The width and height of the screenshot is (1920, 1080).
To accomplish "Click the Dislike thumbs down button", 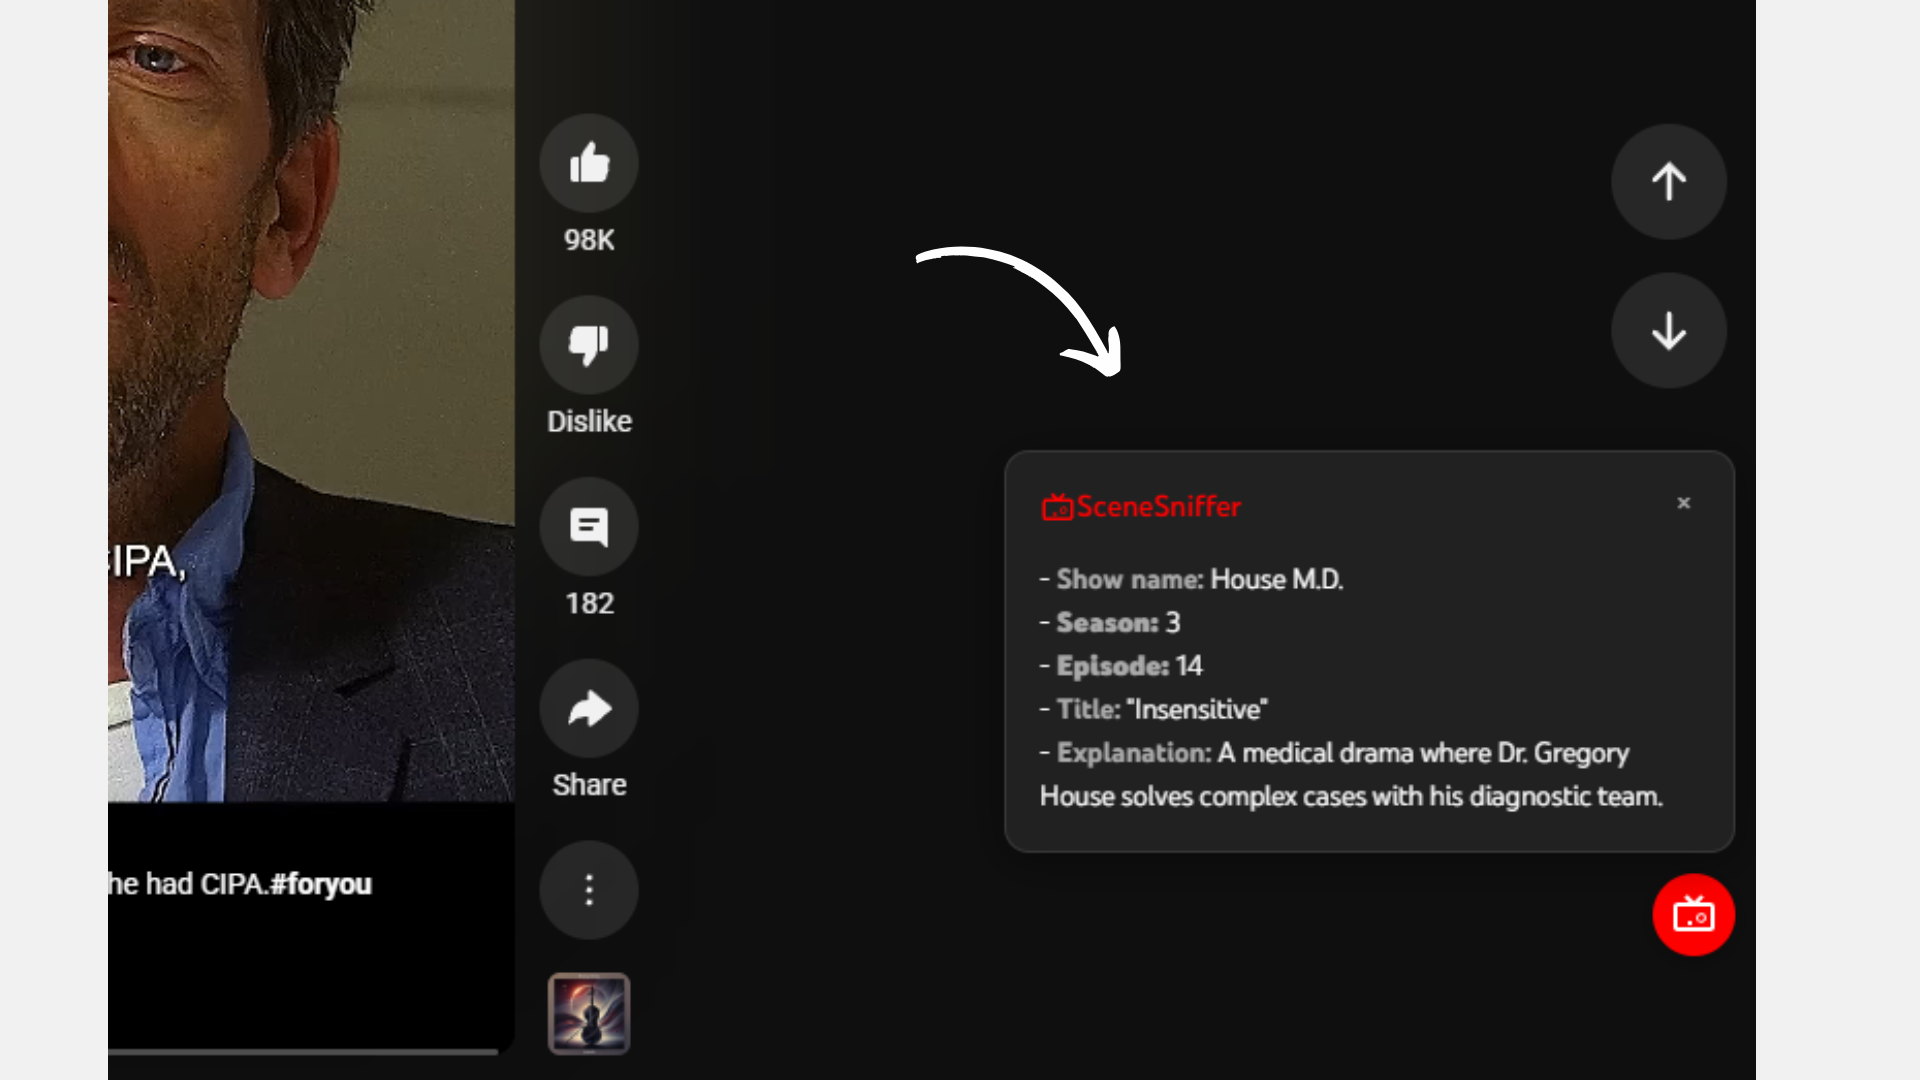I will (589, 345).
